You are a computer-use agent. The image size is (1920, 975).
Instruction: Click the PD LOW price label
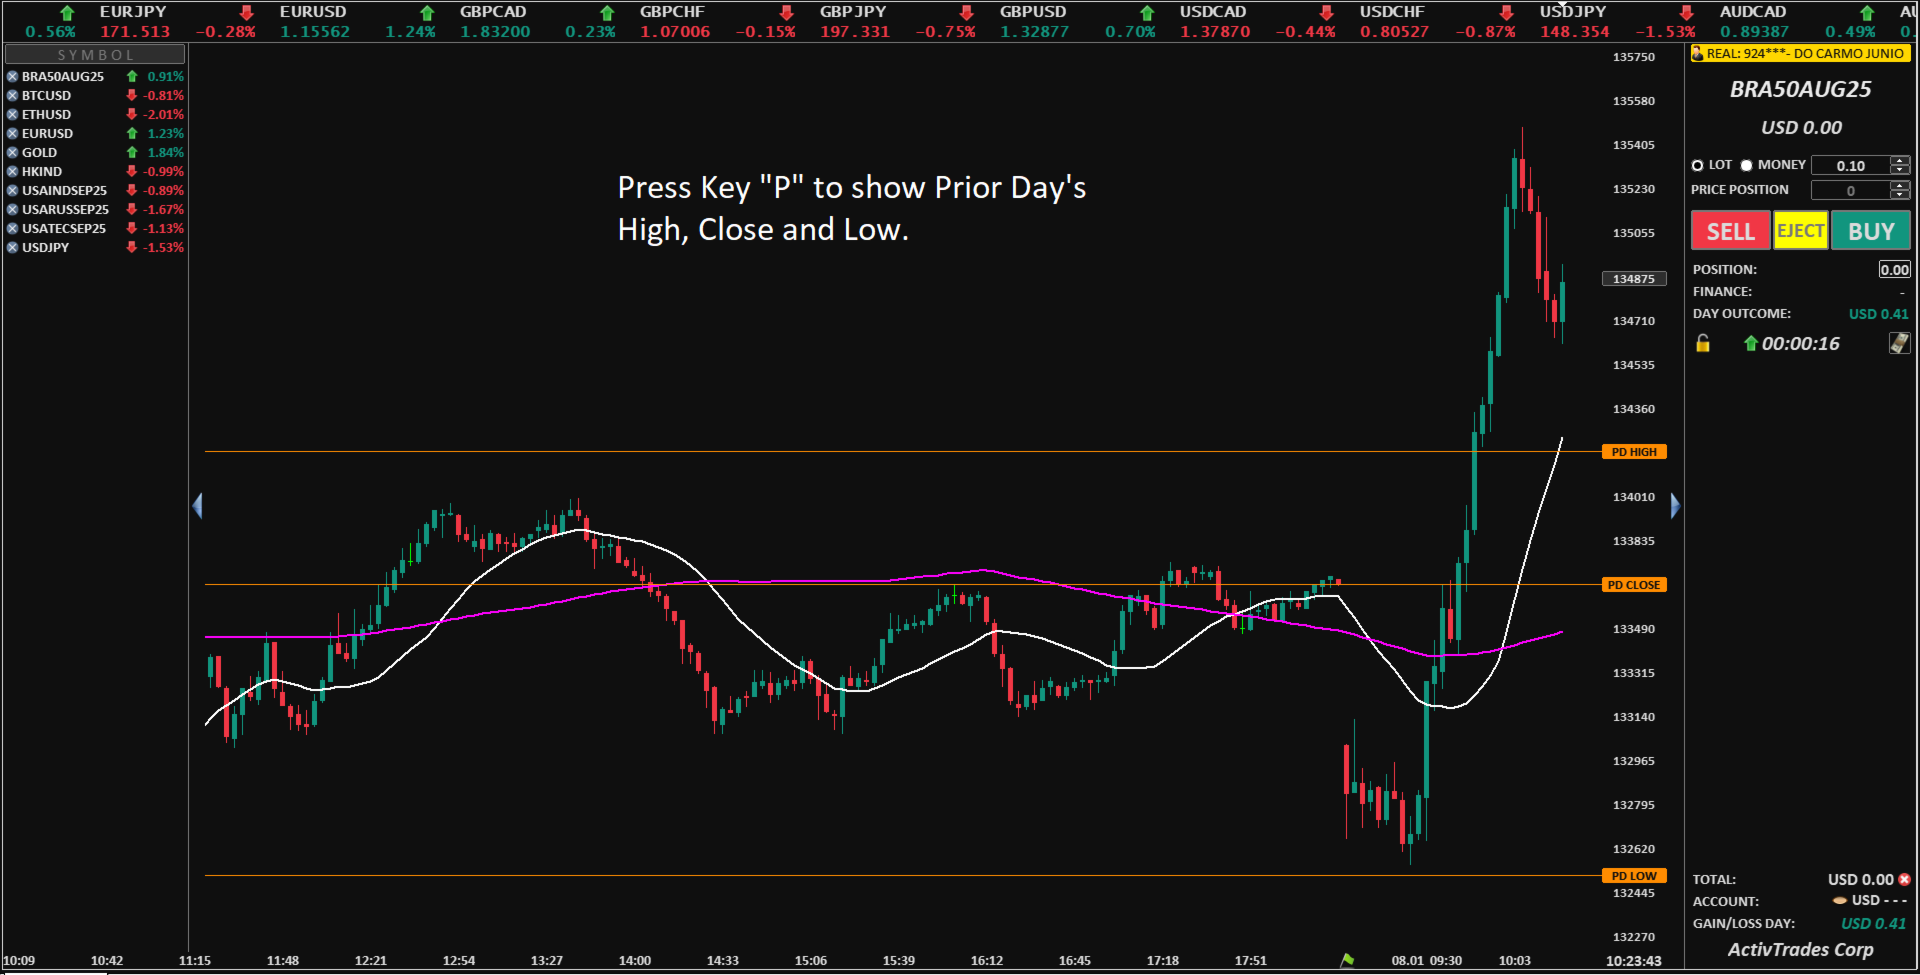[x=1634, y=876]
